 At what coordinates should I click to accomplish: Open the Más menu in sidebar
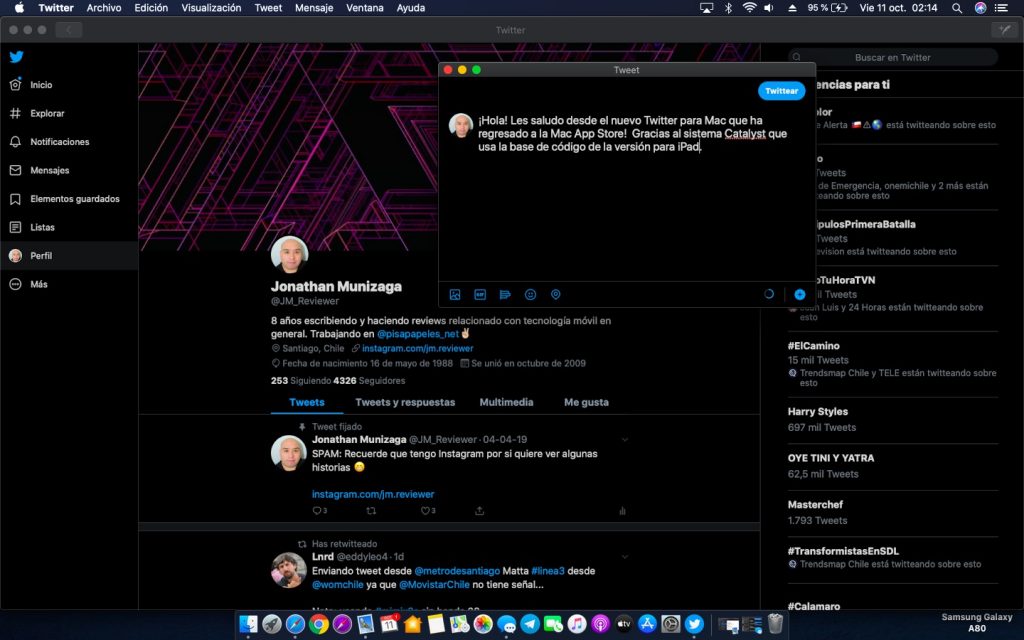tap(39, 284)
